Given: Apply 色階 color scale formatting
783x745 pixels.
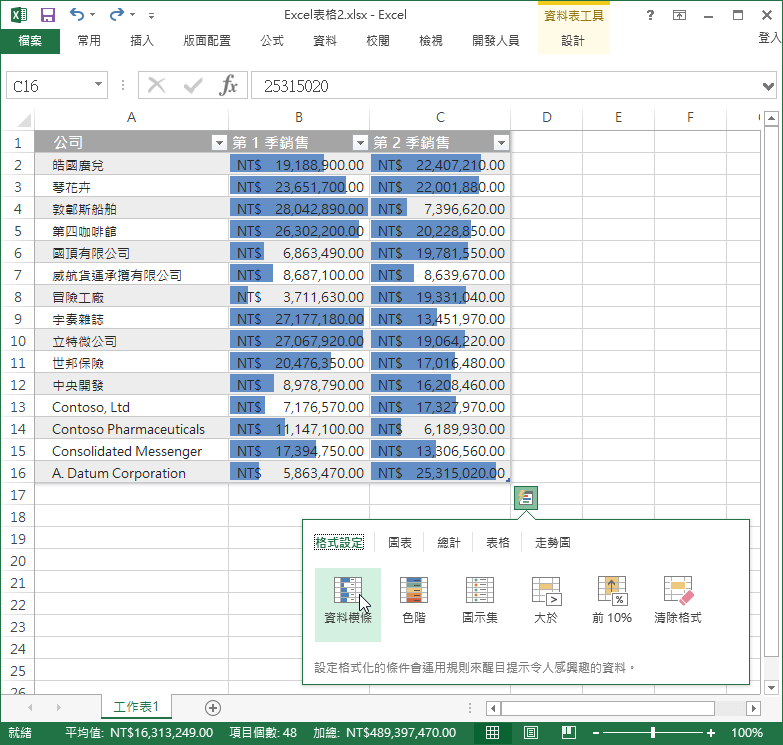Looking at the screenshot, I should pos(414,601).
